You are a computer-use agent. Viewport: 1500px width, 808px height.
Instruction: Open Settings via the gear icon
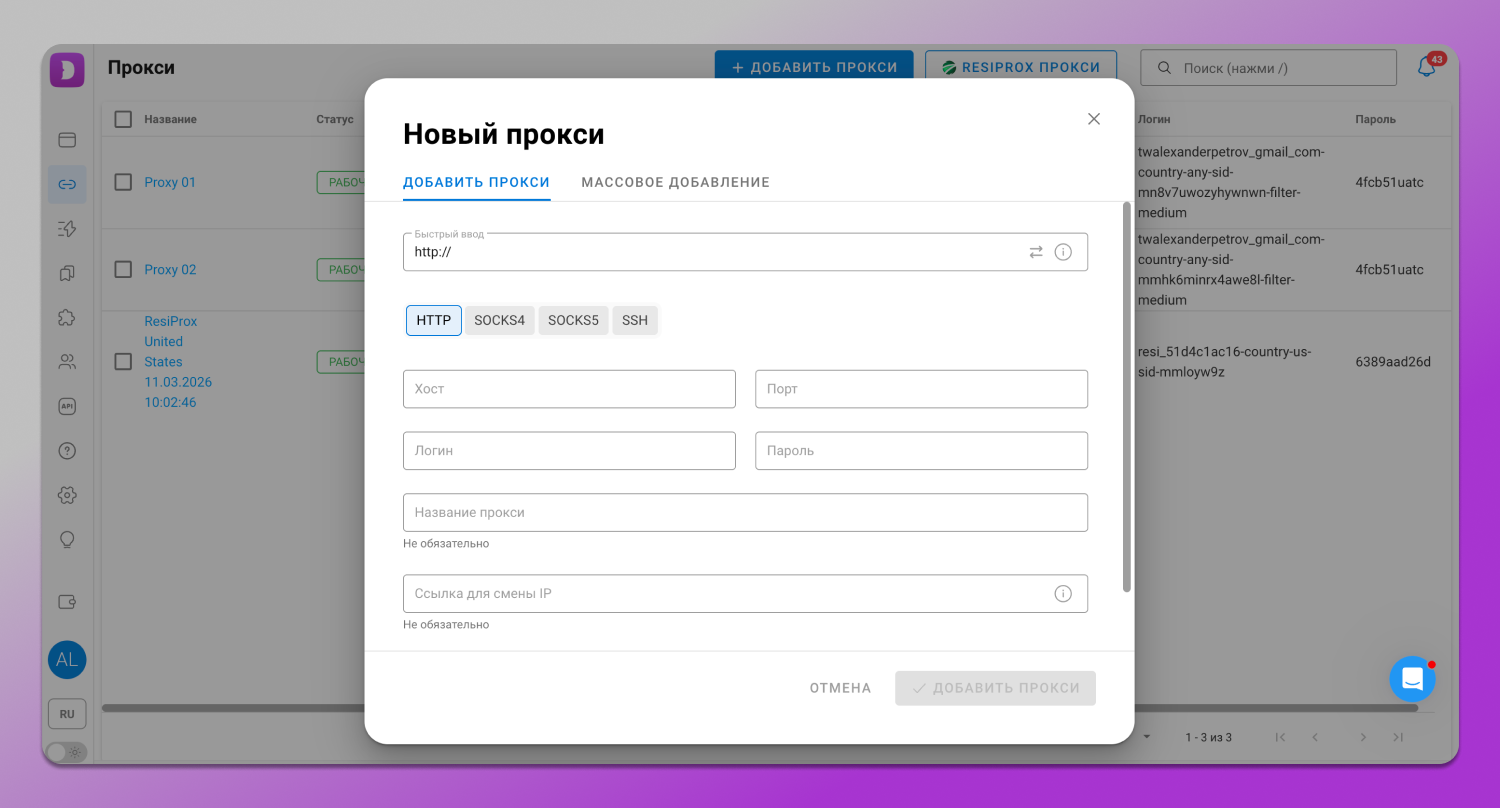pos(66,494)
